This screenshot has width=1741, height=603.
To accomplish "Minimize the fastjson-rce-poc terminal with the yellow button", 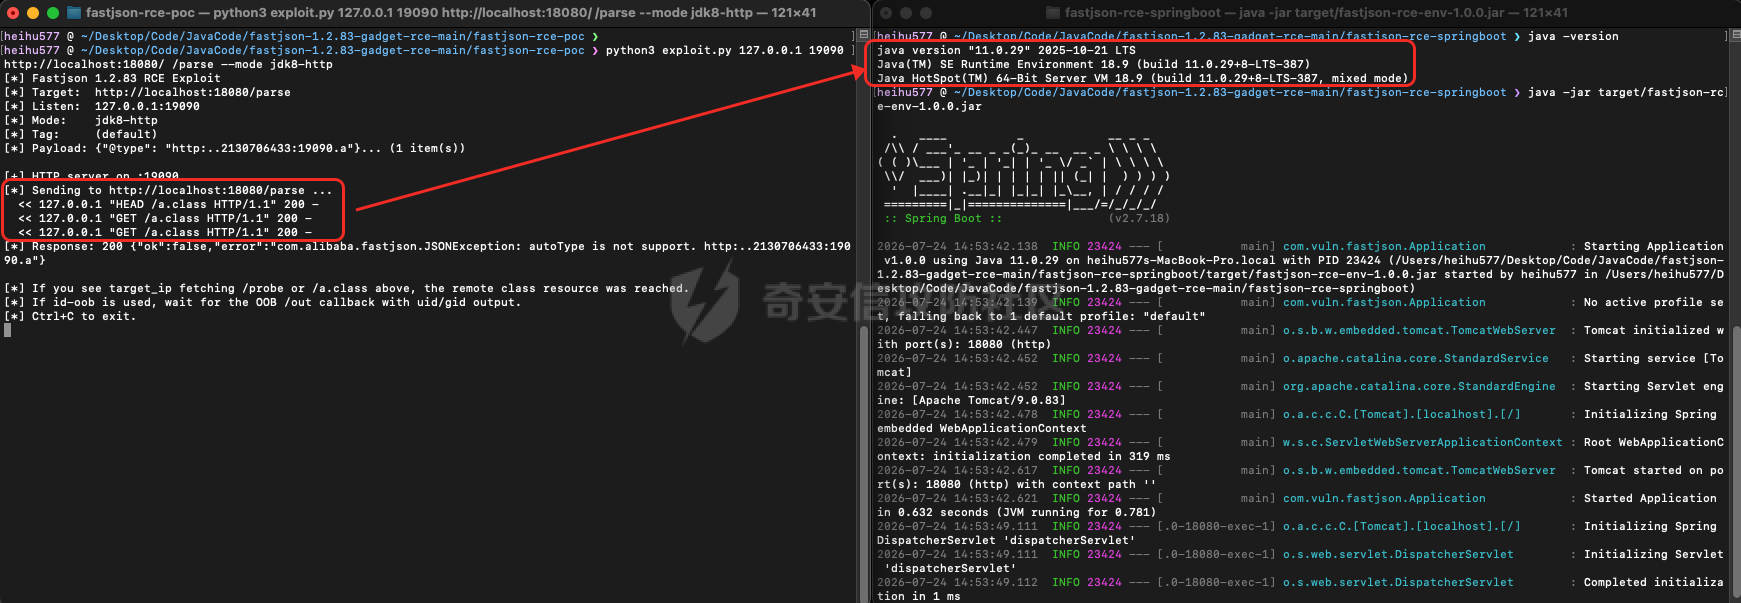I will coord(33,13).
